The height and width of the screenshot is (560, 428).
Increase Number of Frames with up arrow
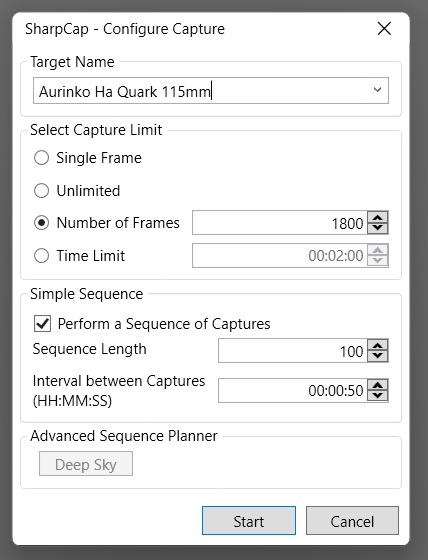pos(378,217)
